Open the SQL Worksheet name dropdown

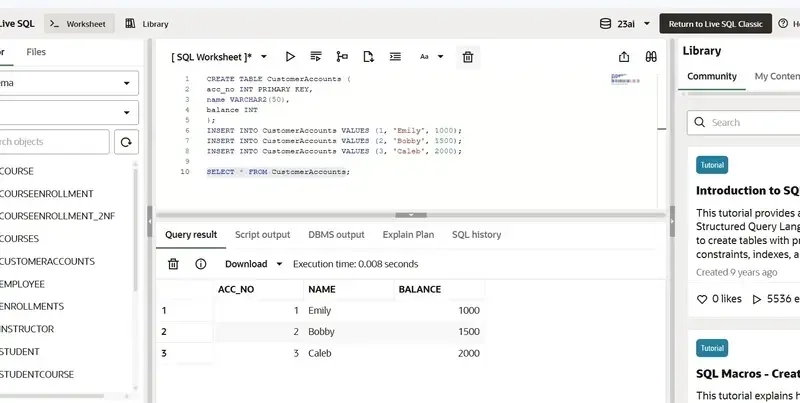pos(218,57)
